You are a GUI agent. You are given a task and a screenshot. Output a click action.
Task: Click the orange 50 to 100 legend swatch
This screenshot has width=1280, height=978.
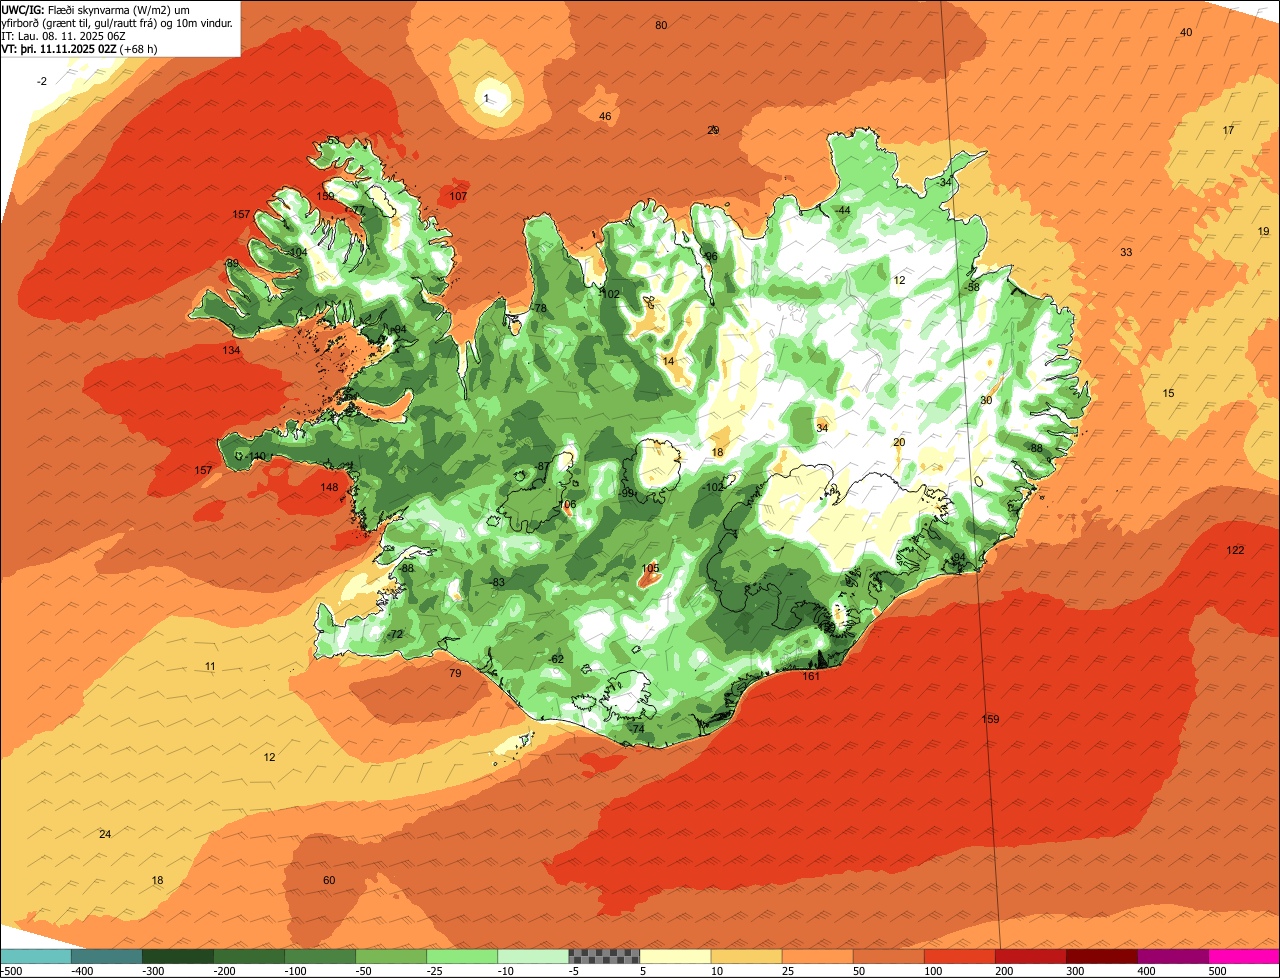tap(888, 956)
